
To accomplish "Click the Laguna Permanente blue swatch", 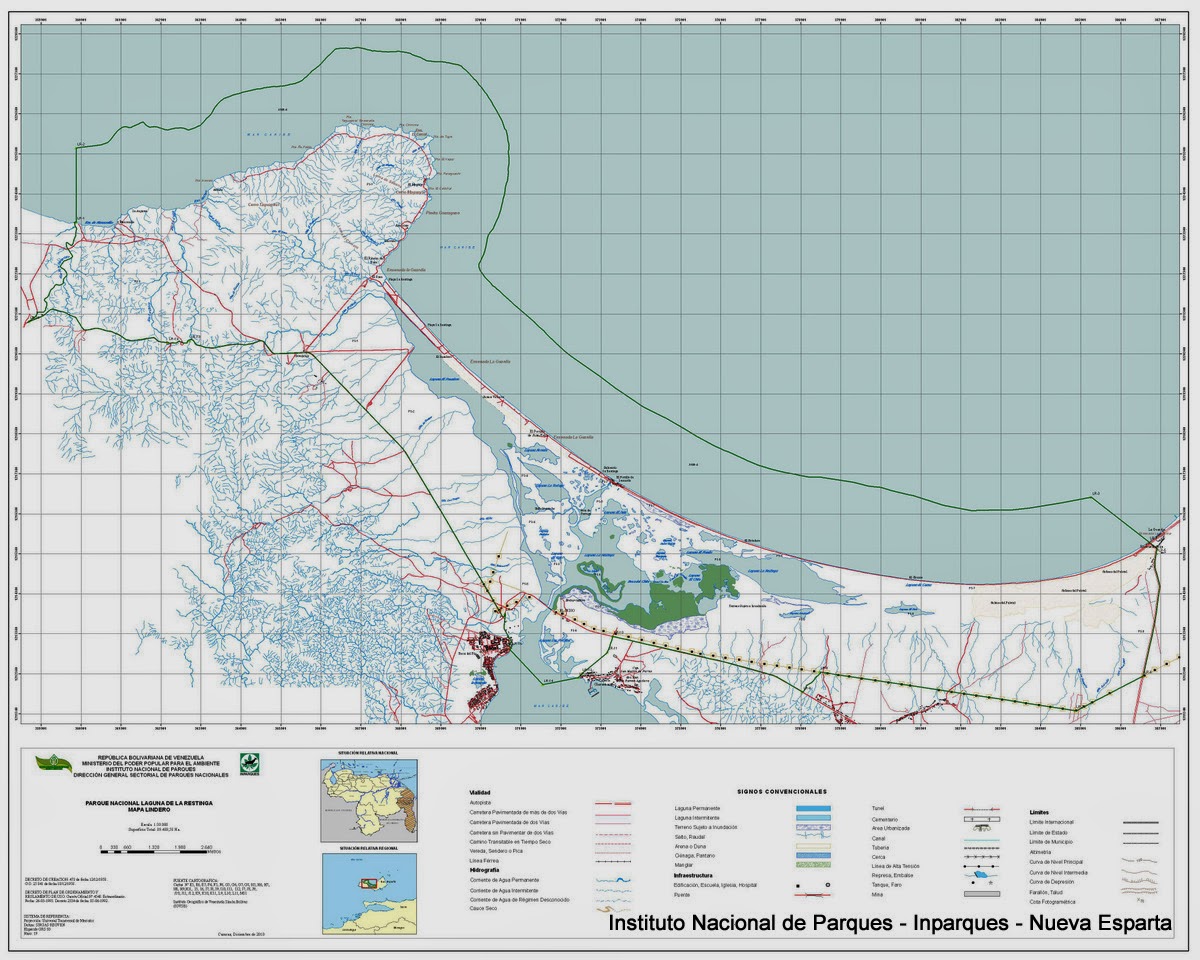I will (813, 806).
